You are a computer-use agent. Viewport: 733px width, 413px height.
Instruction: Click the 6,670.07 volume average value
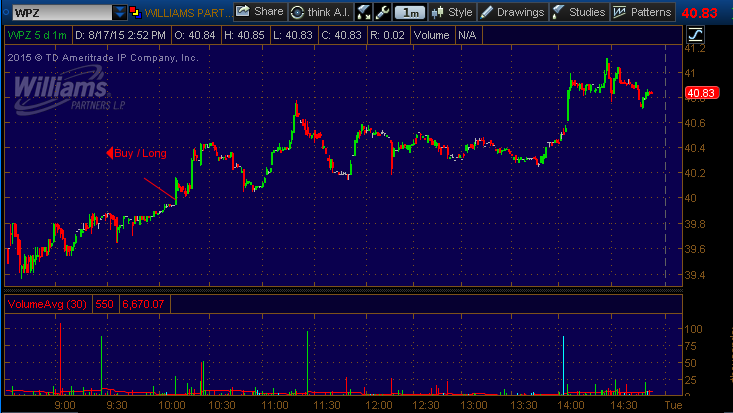[144, 304]
